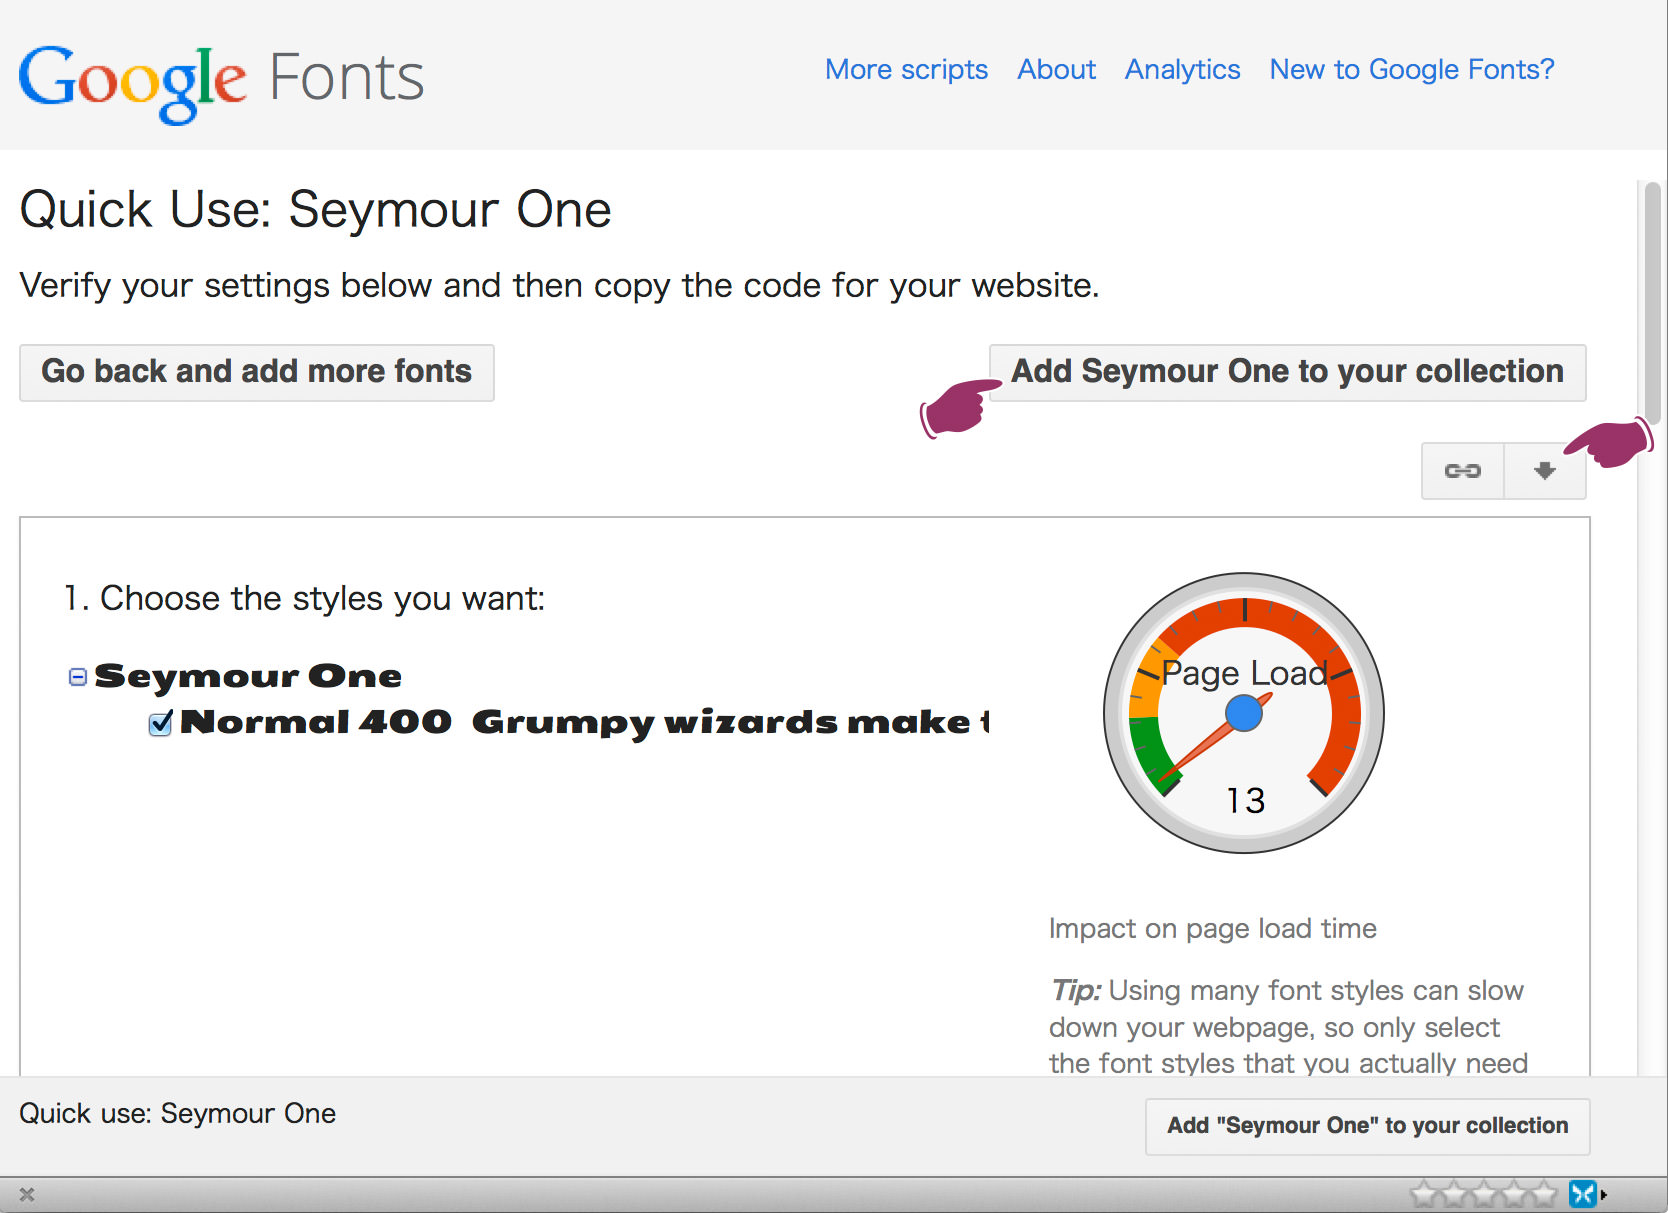This screenshot has height=1213, width=1668.
Task: Click the Grumpy wizards make preview text
Action: point(731,722)
